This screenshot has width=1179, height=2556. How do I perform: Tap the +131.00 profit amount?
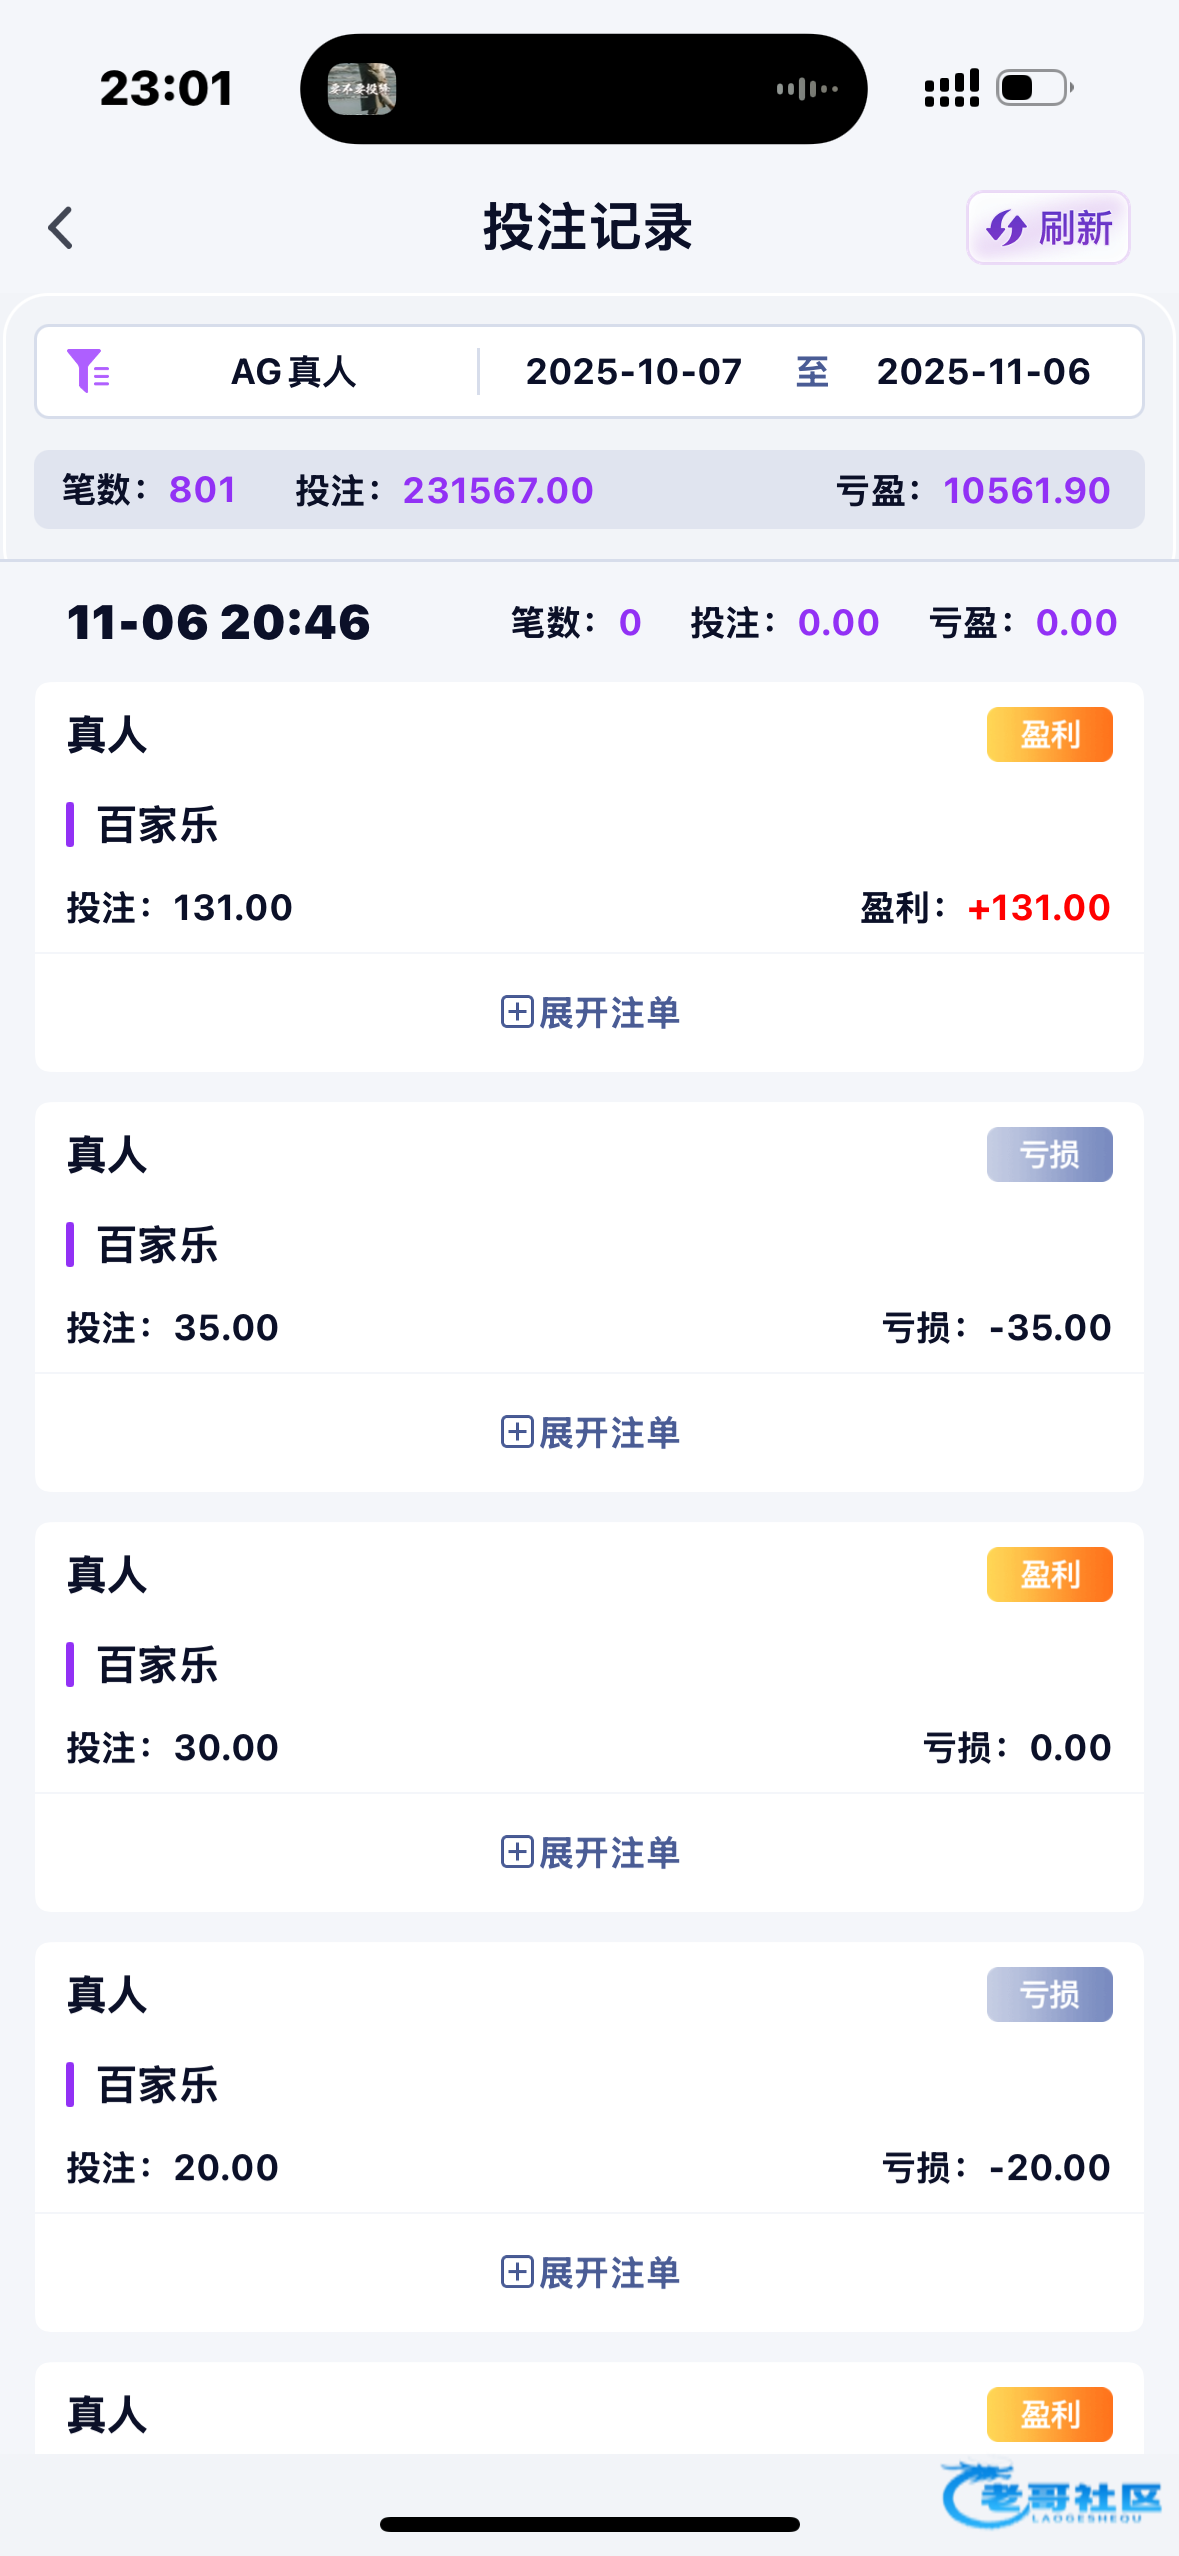[1039, 908]
